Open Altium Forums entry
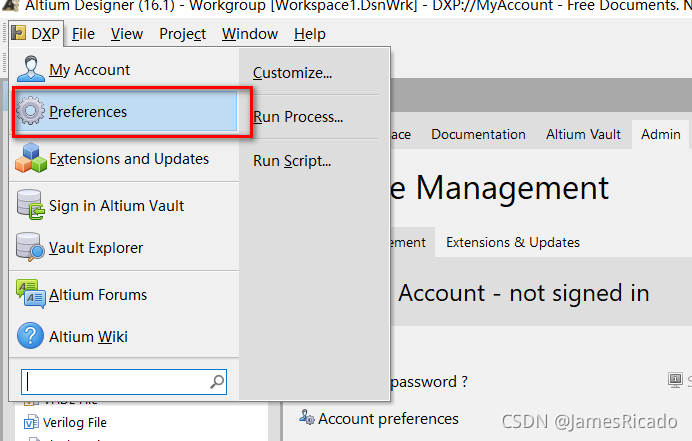 click(x=124, y=294)
